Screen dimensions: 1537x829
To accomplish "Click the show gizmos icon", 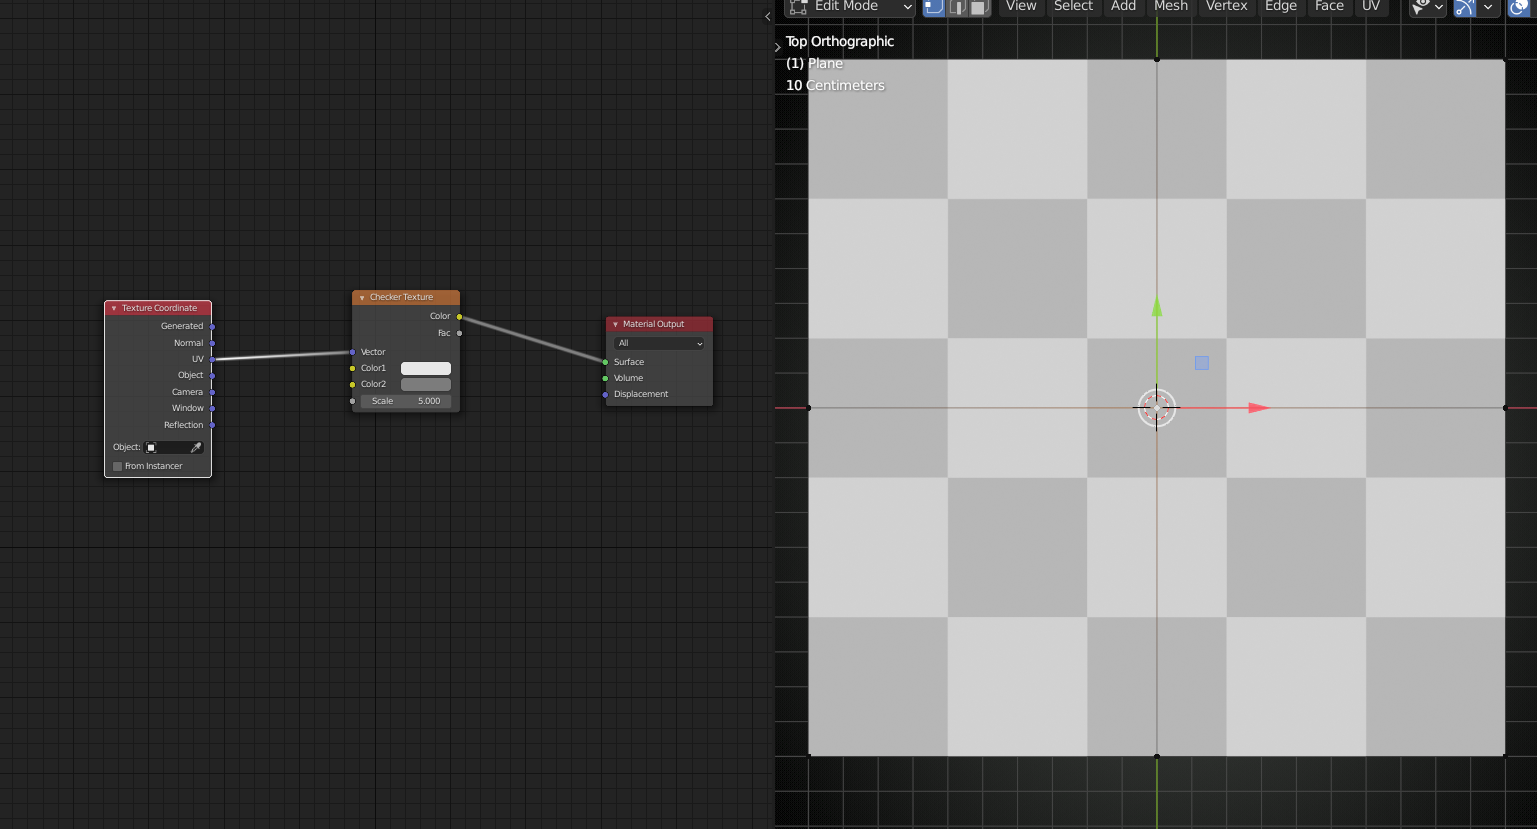I will (x=1463, y=8).
